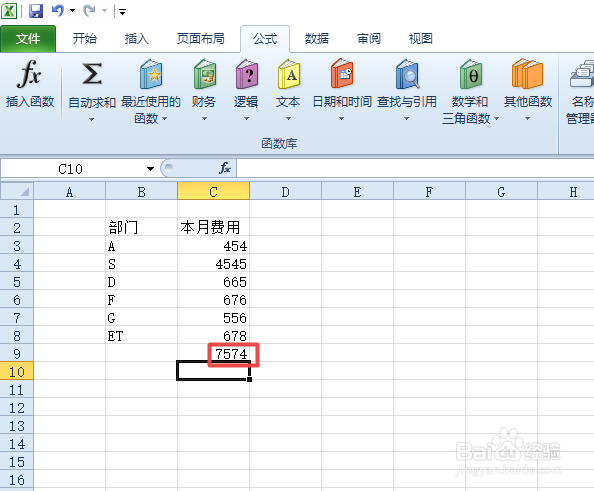Open Customize Quick Access Toolbar dropdown
594x491 pixels.
click(x=122, y=12)
